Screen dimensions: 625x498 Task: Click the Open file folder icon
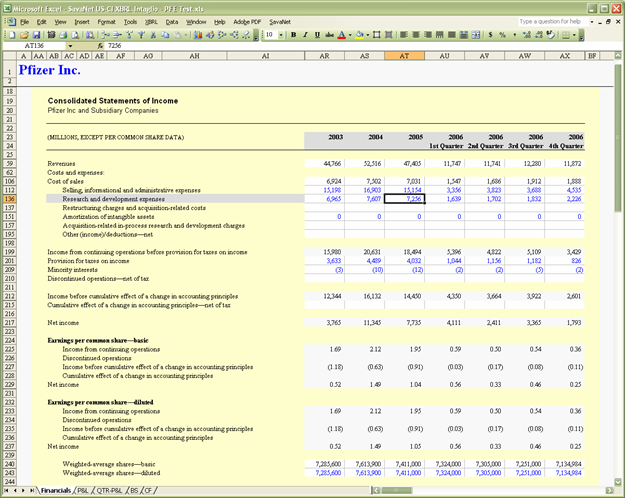pyautogui.click(x=24, y=35)
